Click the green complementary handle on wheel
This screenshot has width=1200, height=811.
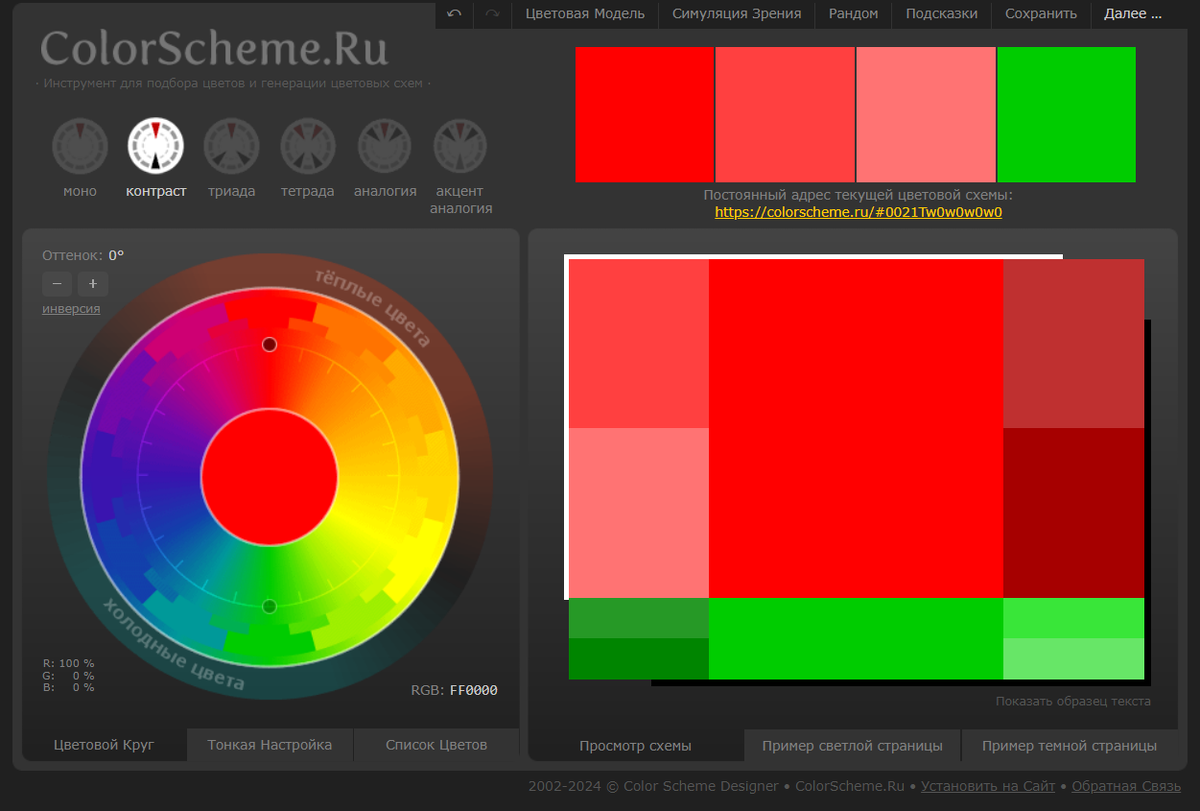click(269, 607)
